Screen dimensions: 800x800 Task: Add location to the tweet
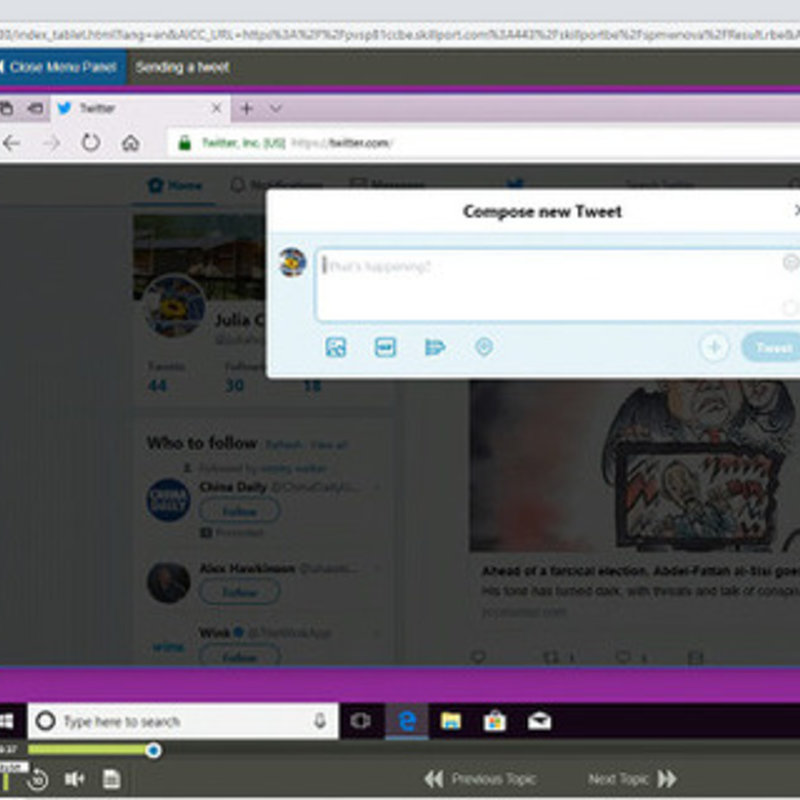[484, 347]
